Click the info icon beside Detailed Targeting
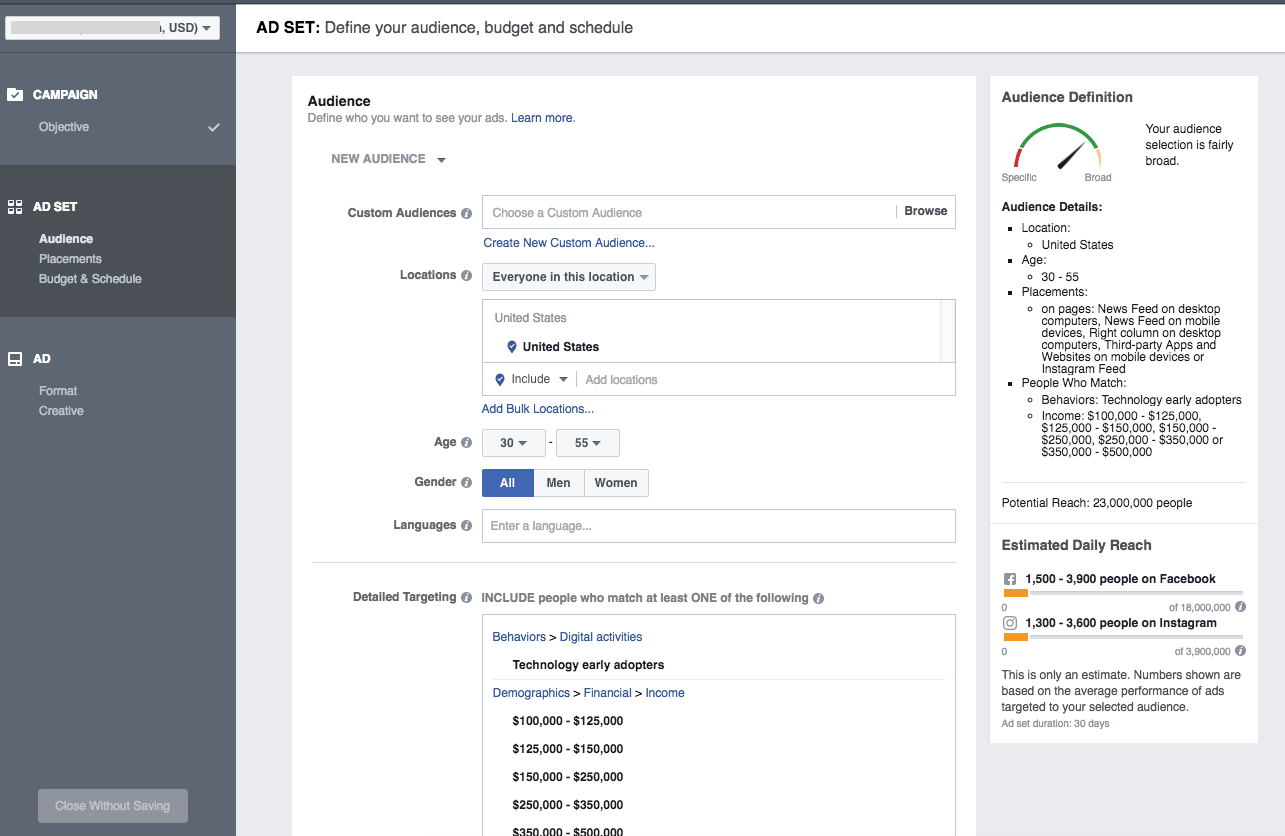The image size is (1285, 836). tap(466, 598)
